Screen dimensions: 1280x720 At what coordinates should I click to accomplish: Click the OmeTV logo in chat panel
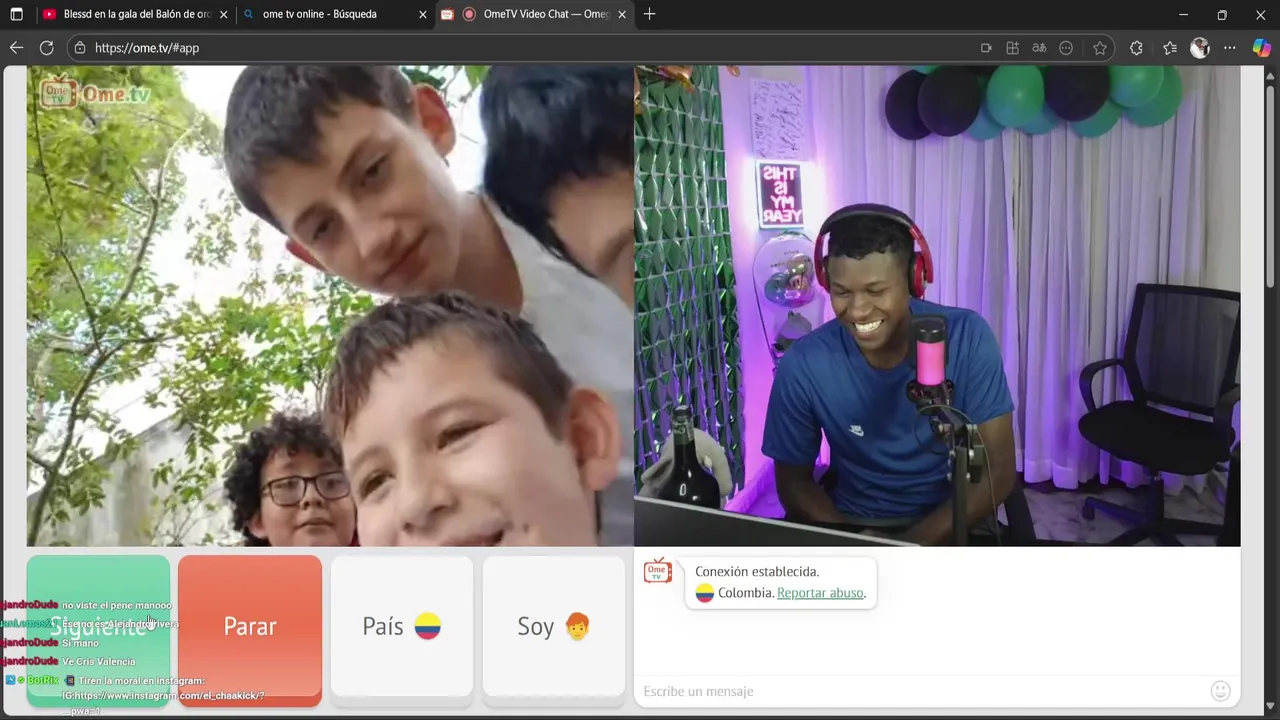tap(658, 571)
